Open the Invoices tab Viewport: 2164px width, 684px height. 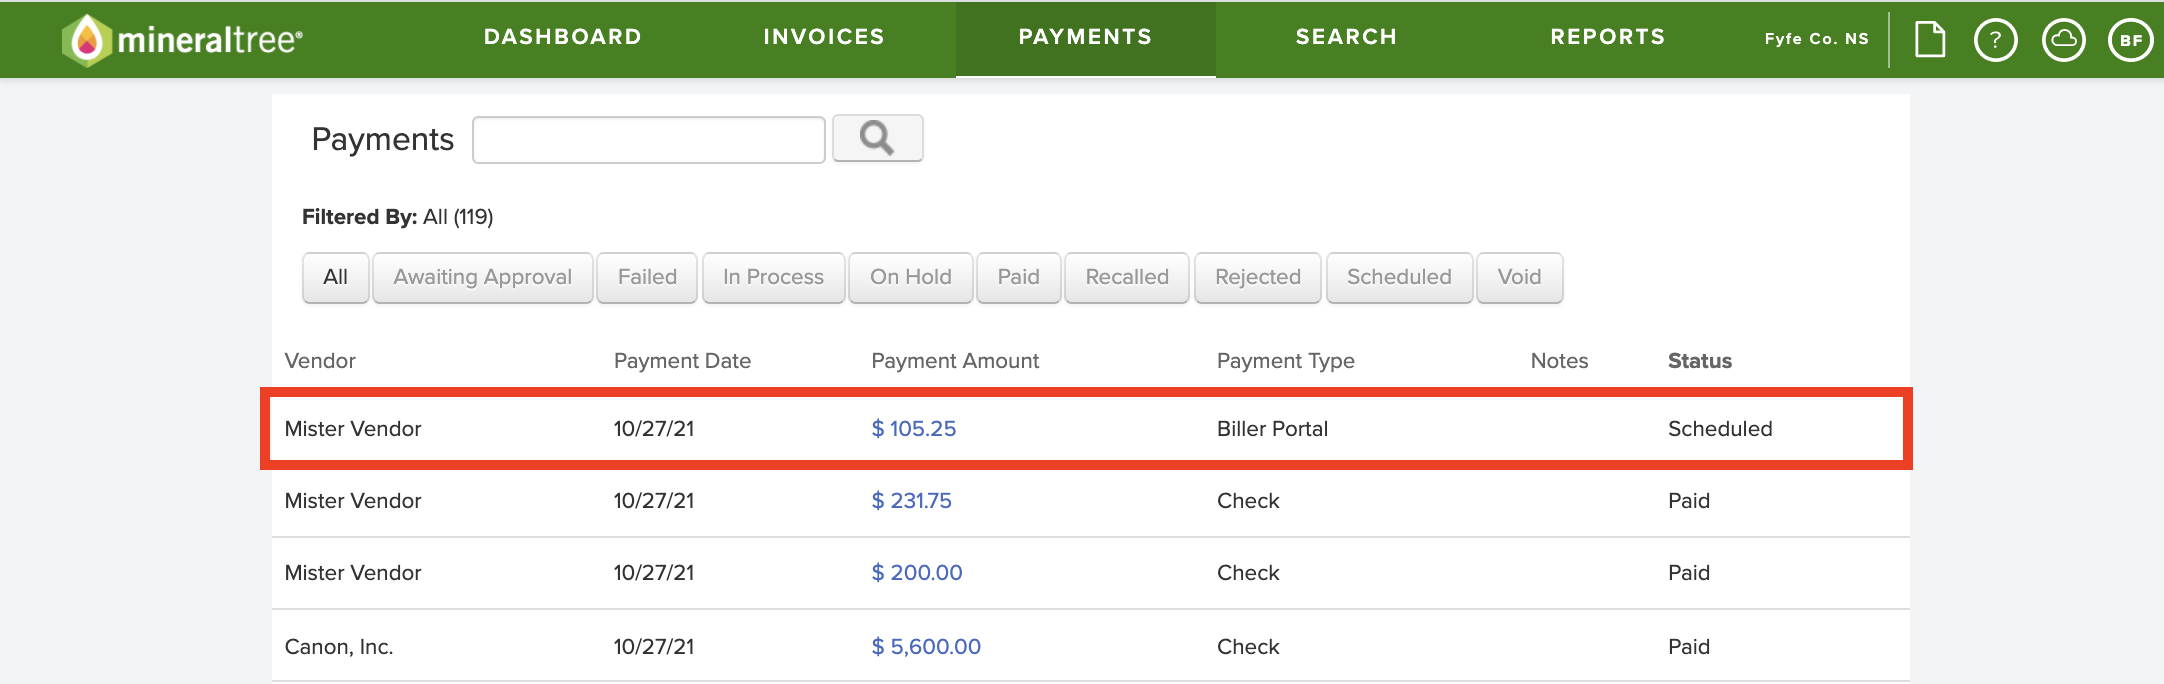click(x=824, y=37)
